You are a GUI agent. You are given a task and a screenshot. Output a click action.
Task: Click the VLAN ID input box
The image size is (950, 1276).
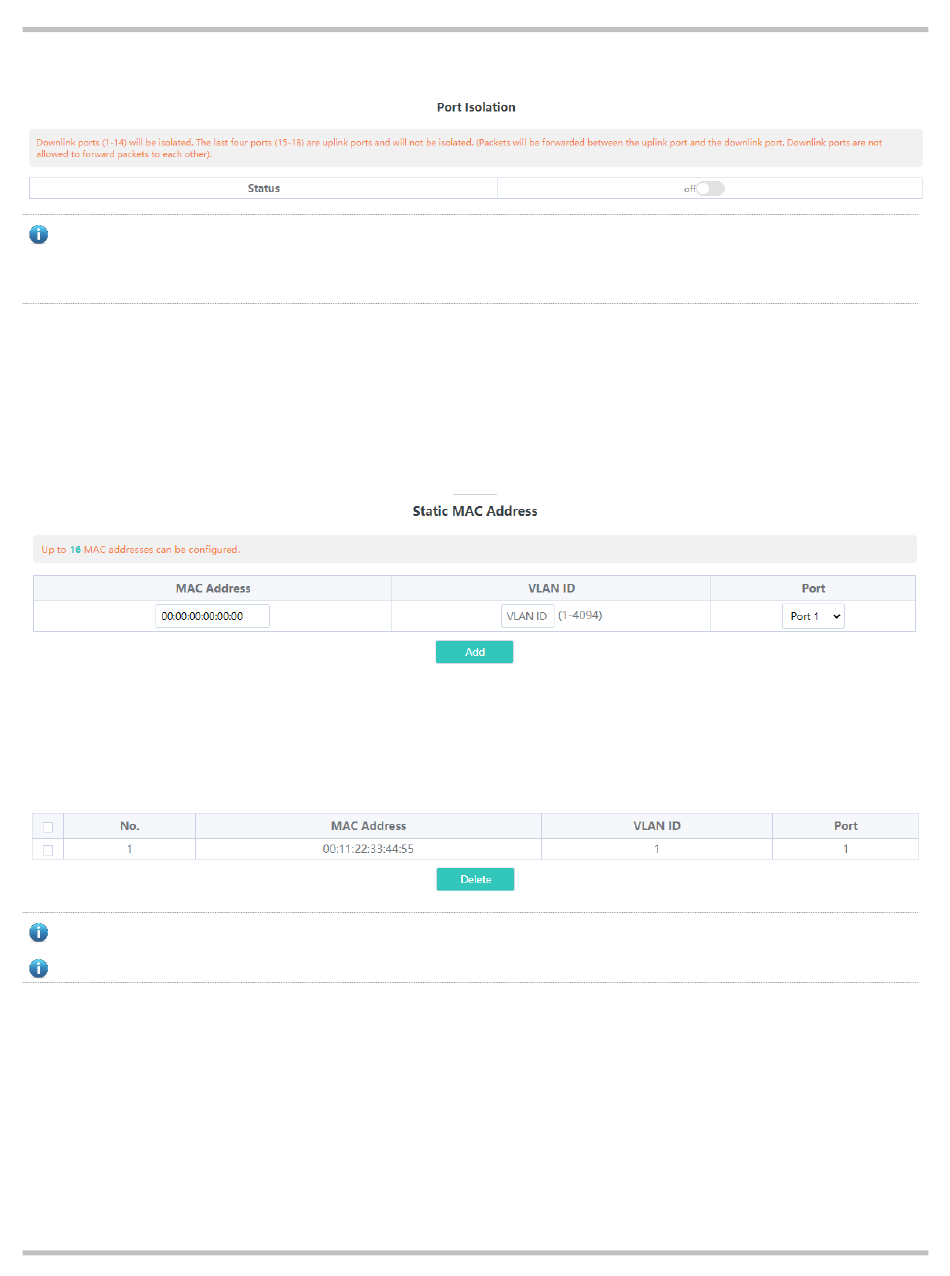pyautogui.click(x=527, y=616)
